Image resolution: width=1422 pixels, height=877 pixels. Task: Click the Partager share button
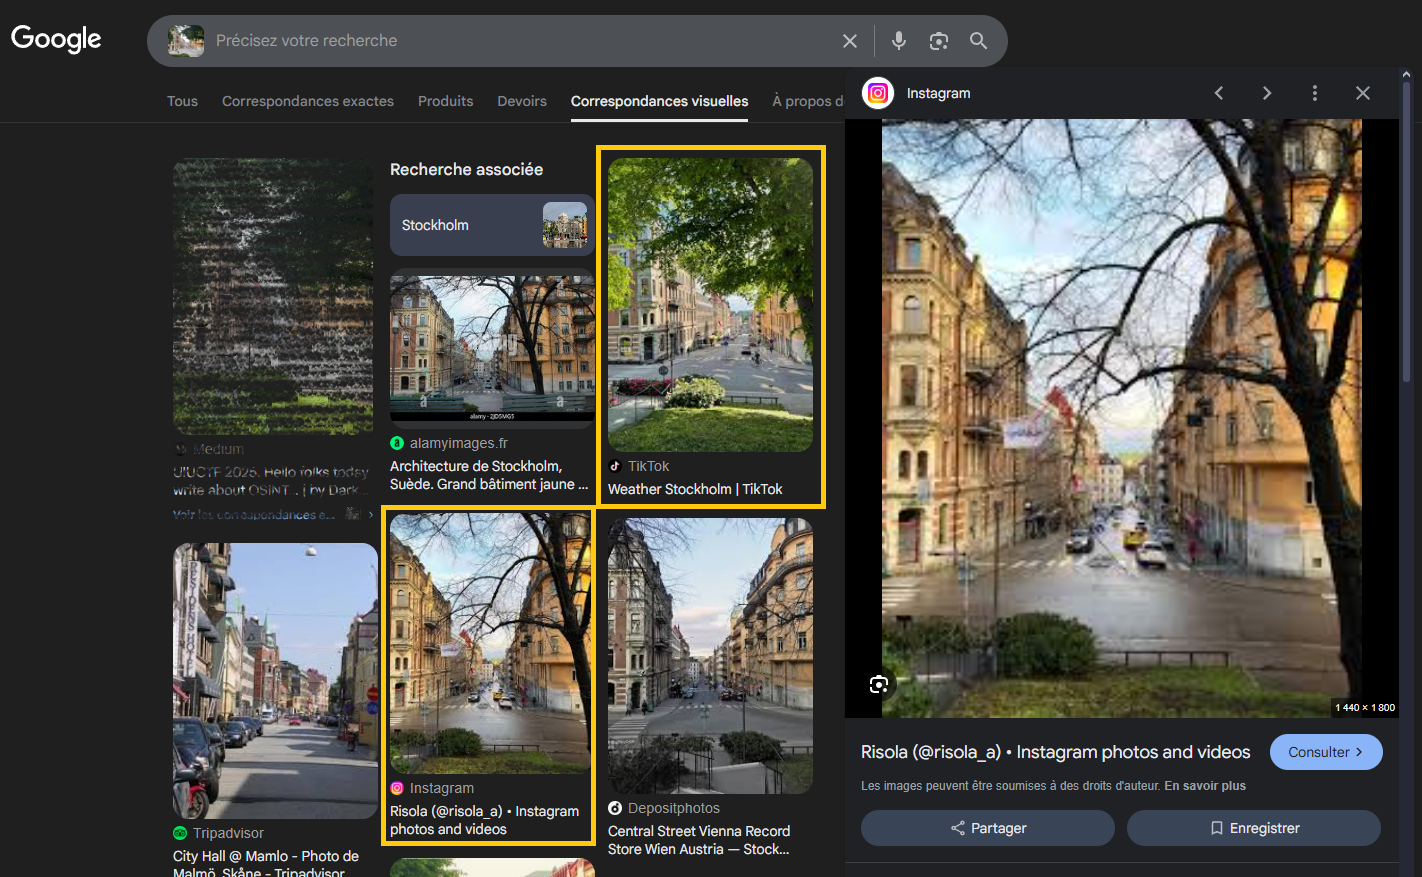pyautogui.click(x=988, y=828)
